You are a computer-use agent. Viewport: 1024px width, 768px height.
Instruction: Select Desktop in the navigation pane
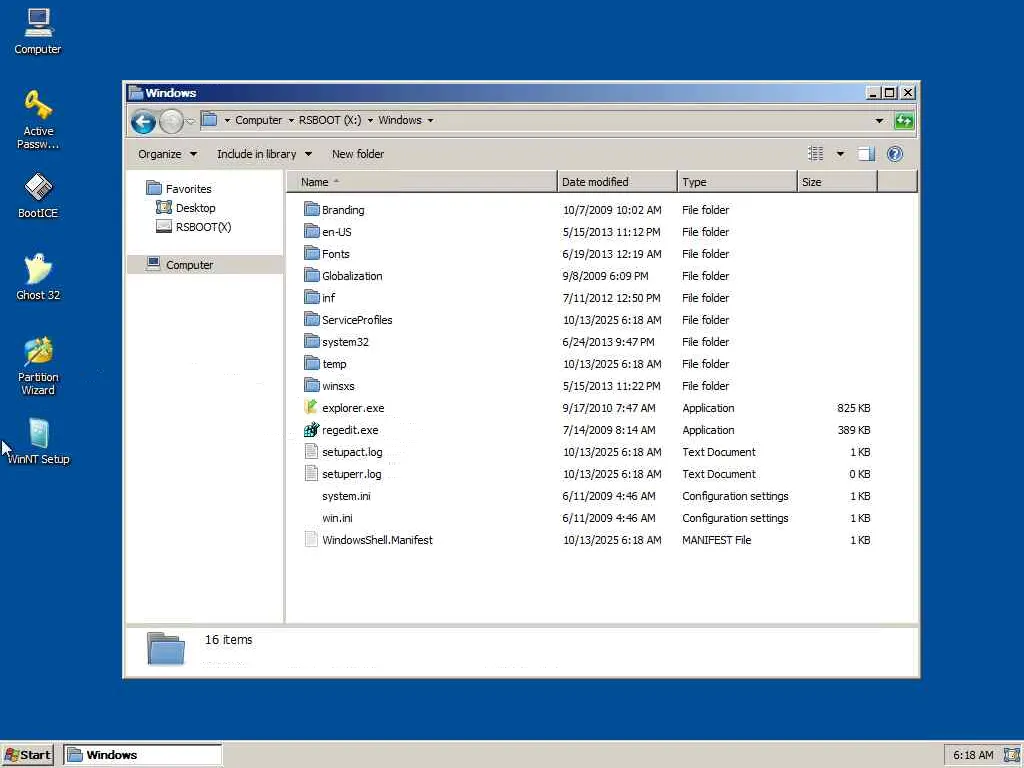pyautogui.click(x=186, y=208)
